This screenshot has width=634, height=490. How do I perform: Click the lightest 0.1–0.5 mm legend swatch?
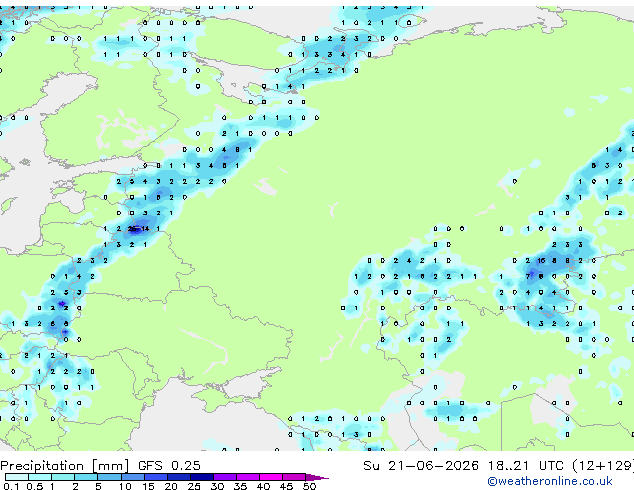pyautogui.click(x=17, y=477)
